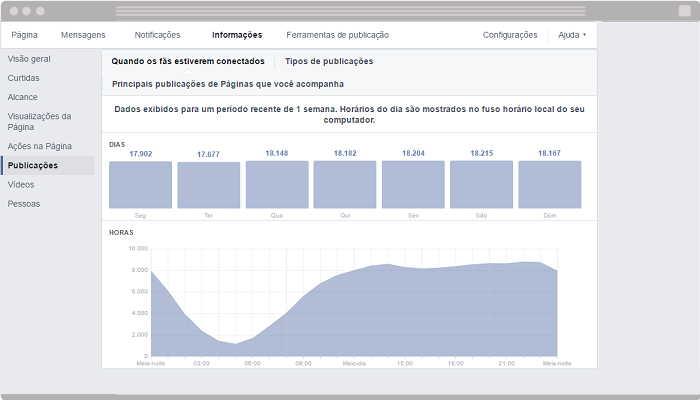700x400 pixels.
Task: Open the Página tab
Action: pyautogui.click(x=24, y=35)
